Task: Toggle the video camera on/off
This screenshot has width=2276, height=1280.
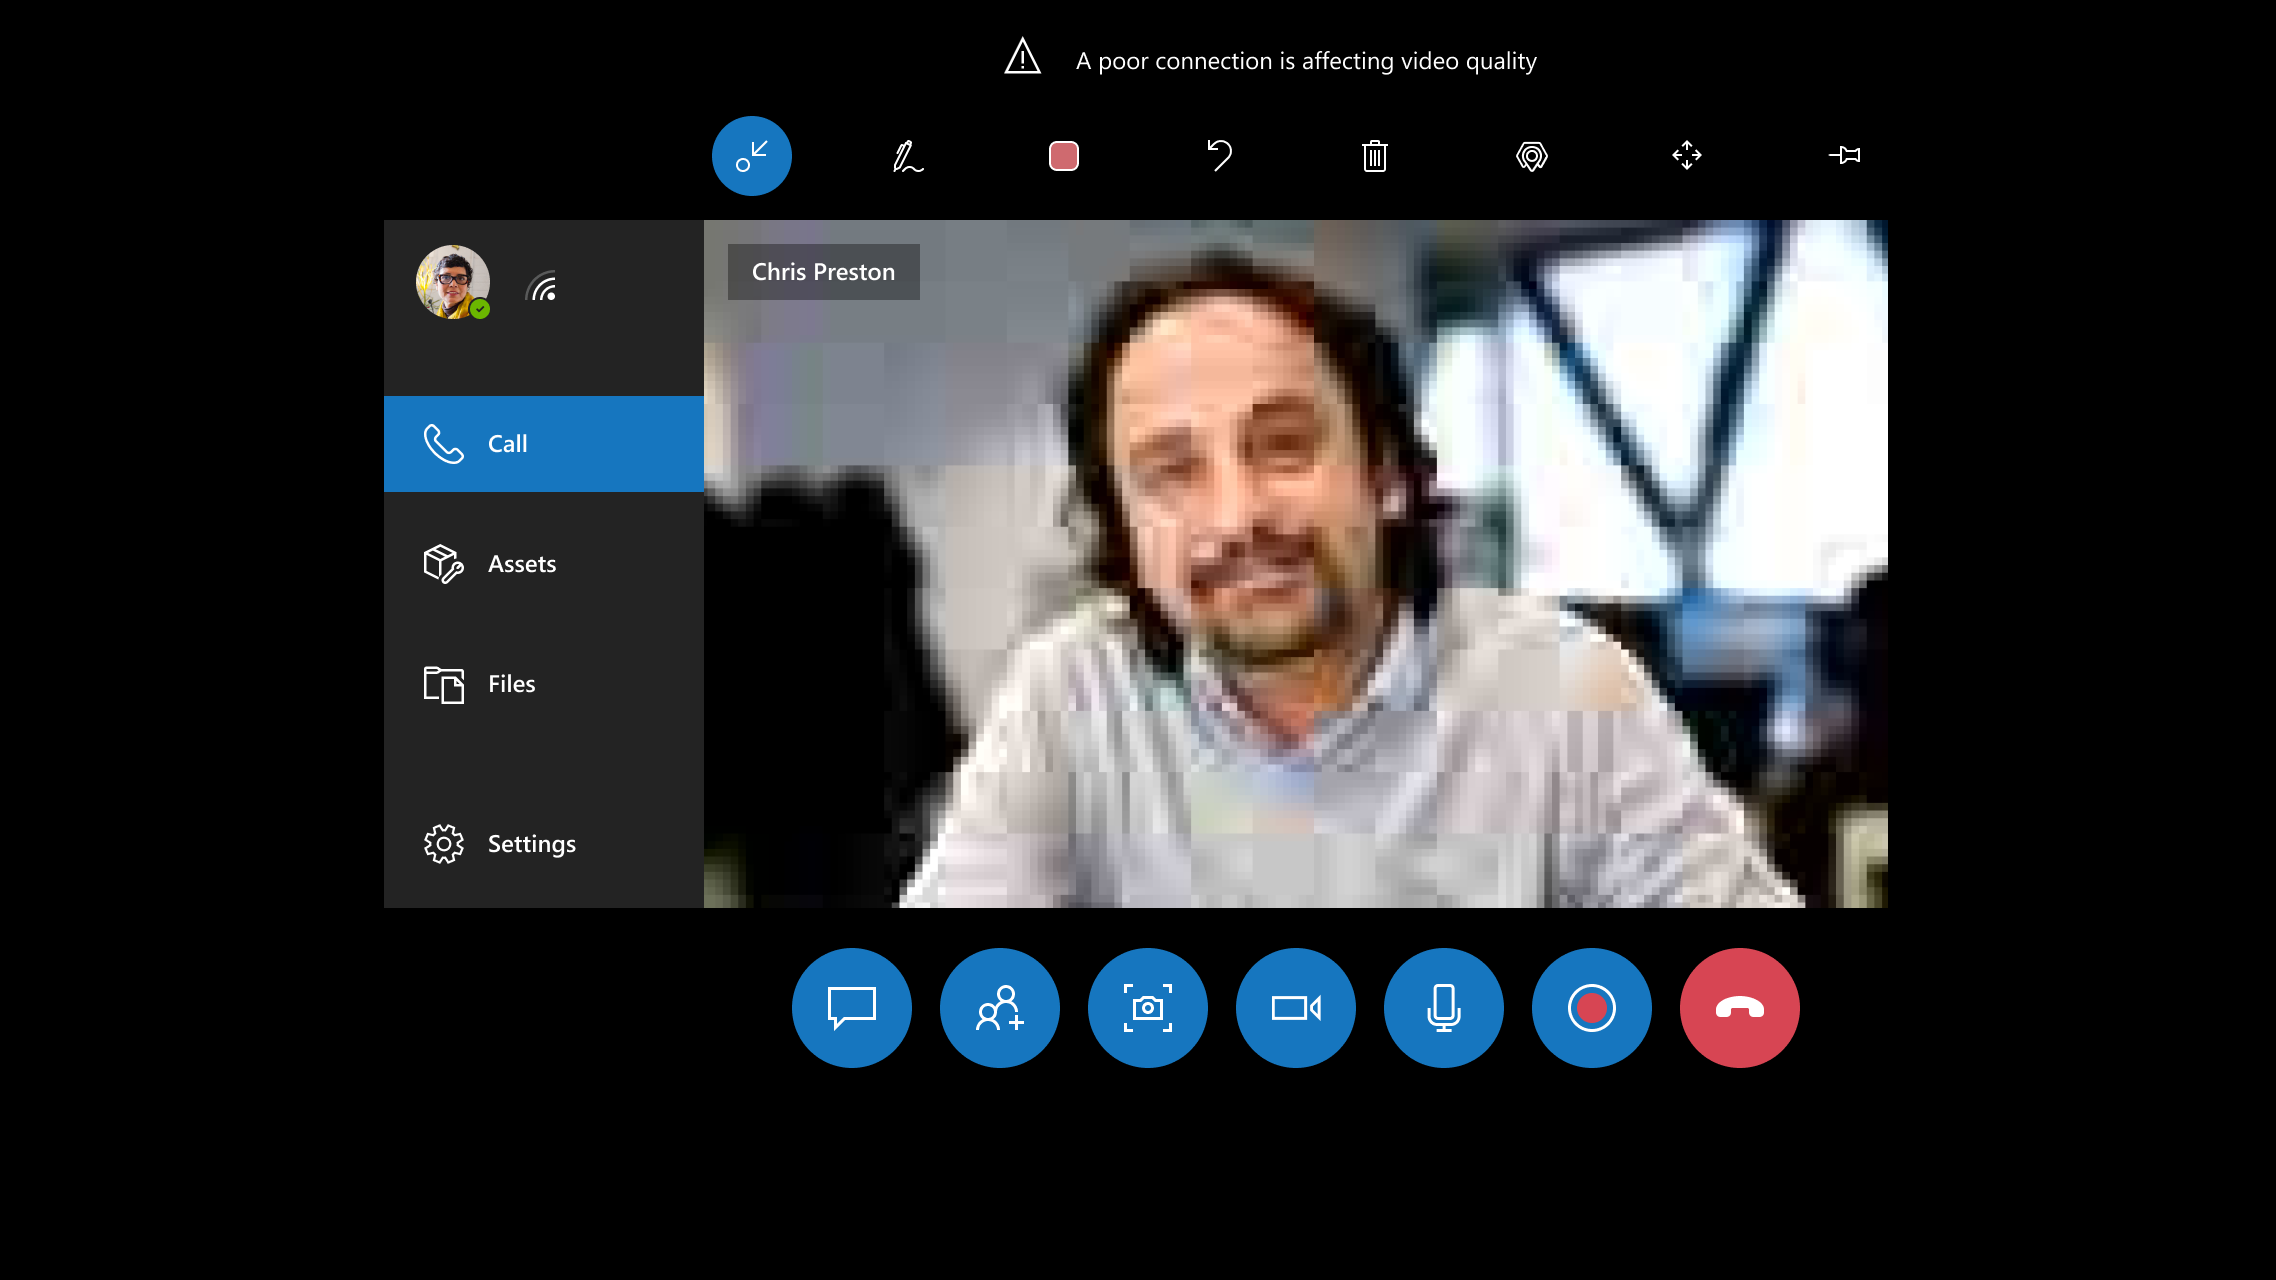Action: click(x=1296, y=1008)
